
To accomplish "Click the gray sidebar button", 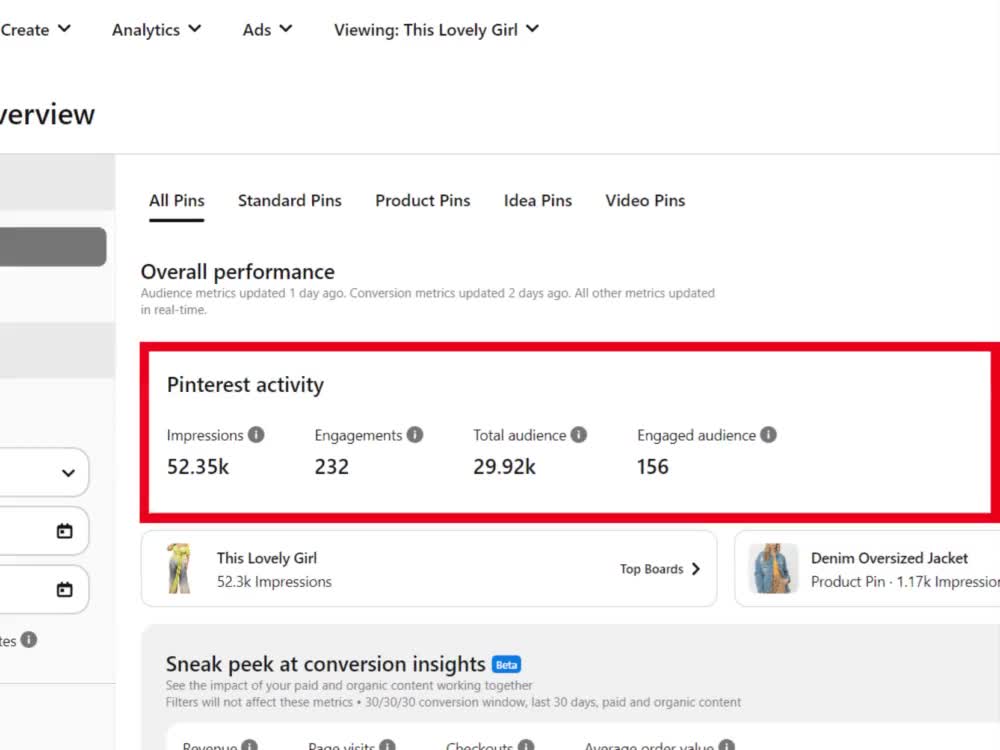I will (53, 247).
